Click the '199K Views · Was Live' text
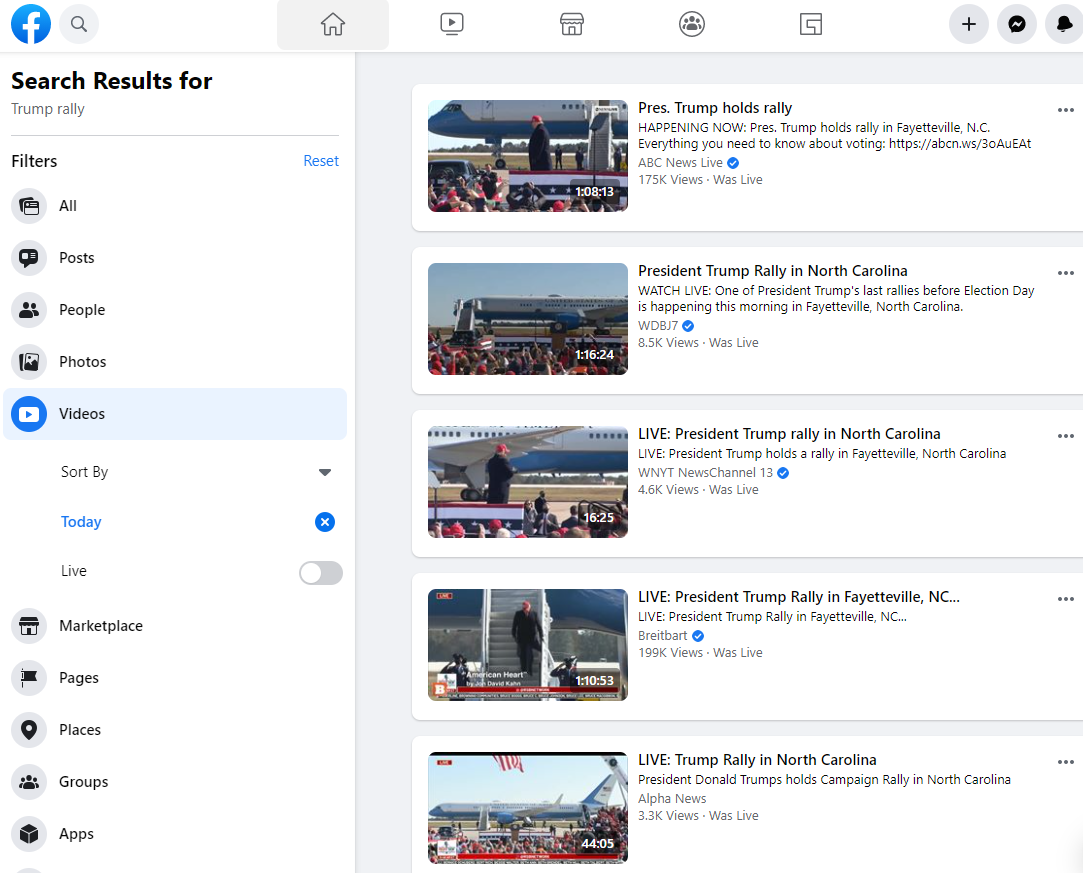 tap(700, 653)
